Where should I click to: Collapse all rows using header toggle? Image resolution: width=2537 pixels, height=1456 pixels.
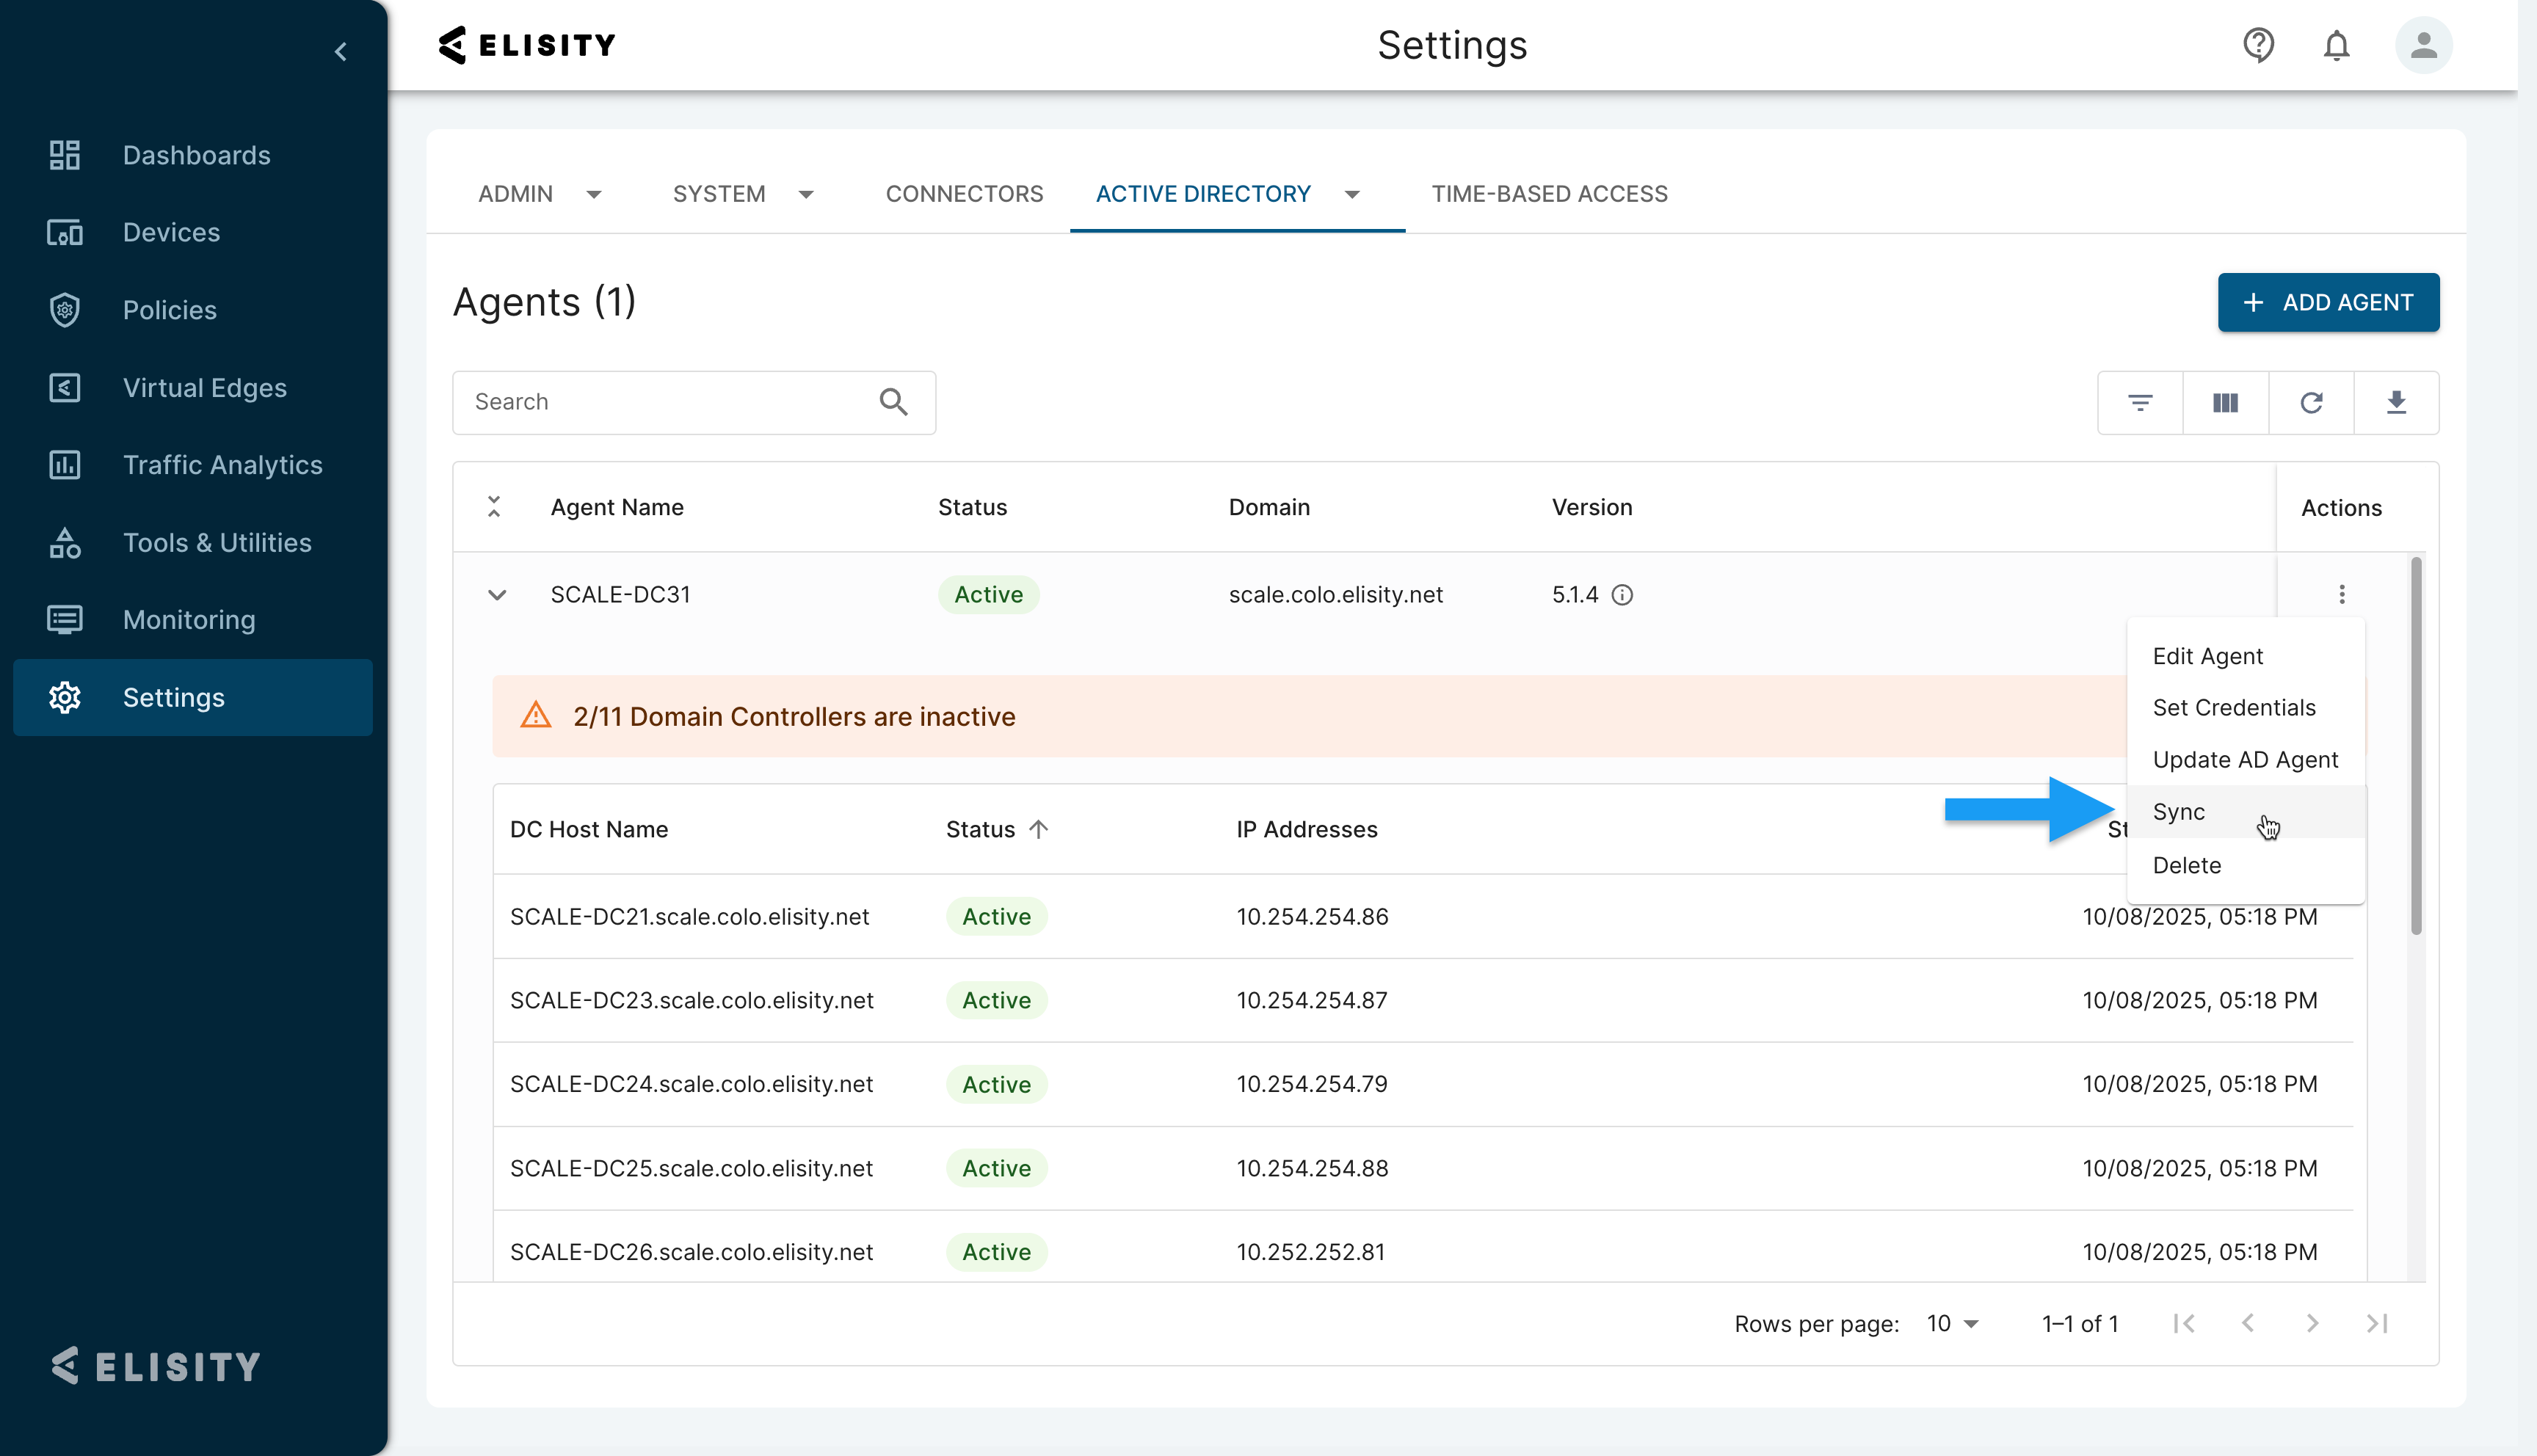tap(494, 507)
